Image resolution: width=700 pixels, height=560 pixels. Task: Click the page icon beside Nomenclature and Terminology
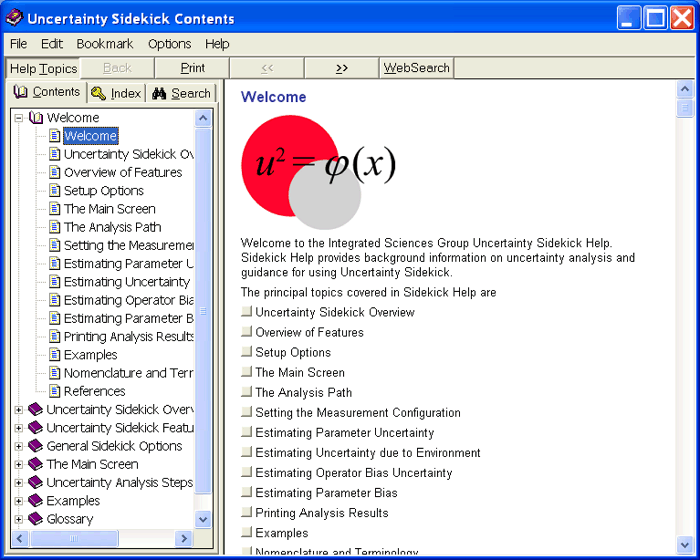click(x=54, y=372)
